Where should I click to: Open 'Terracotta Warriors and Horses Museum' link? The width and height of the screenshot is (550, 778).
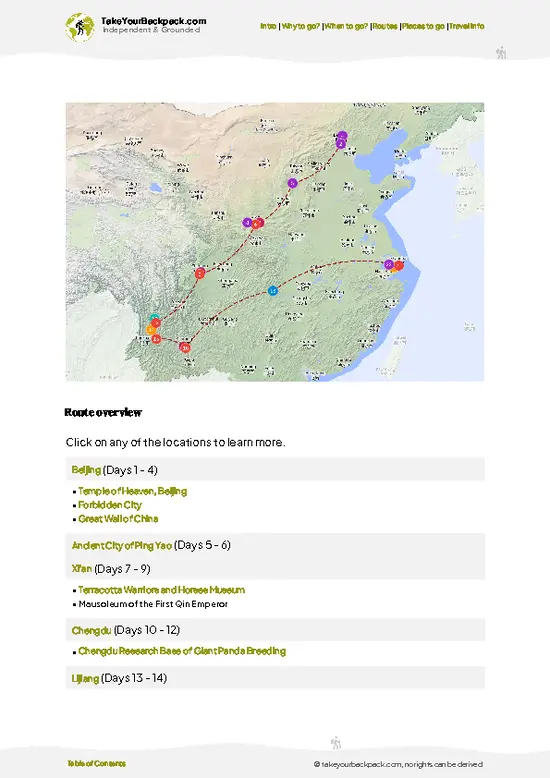coord(161,590)
